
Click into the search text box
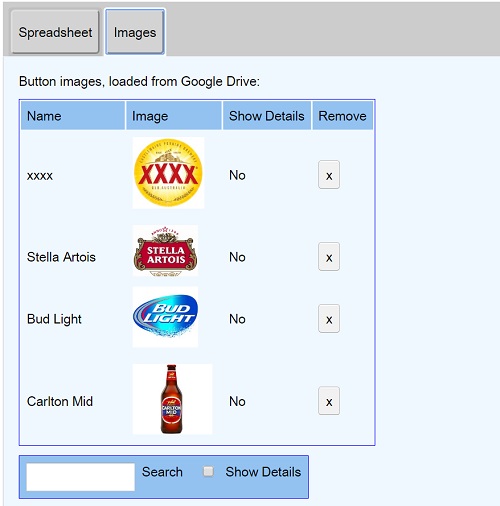tap(81, 477)
